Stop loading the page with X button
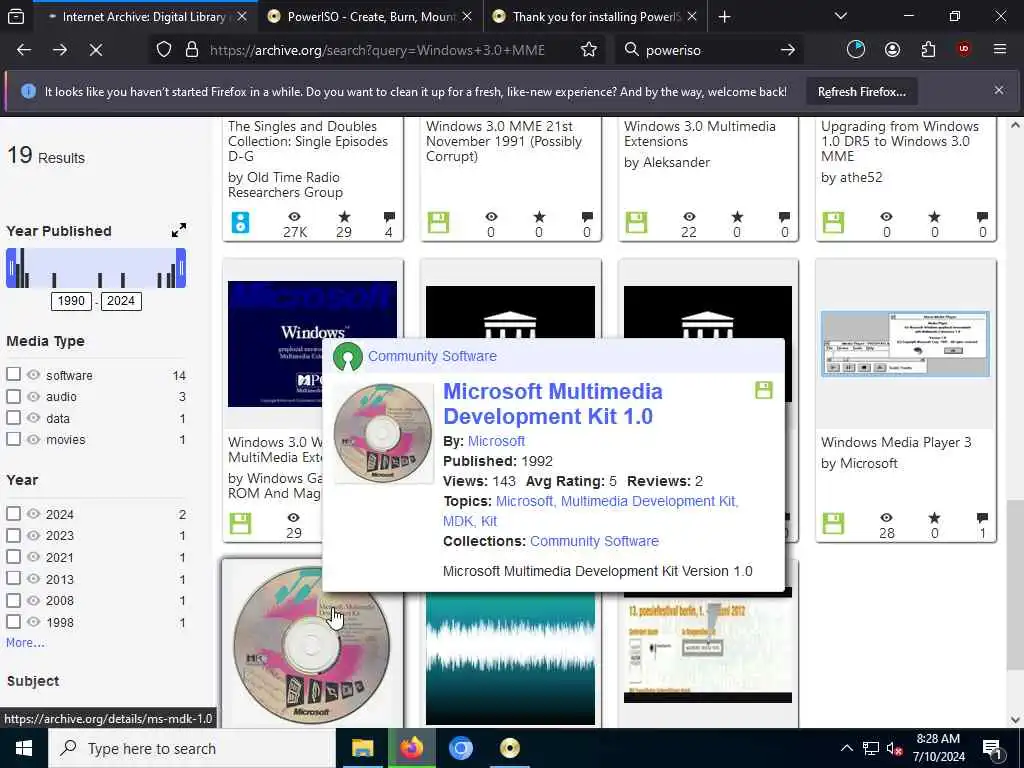1024x768 pixels. [x=95, y=50]
